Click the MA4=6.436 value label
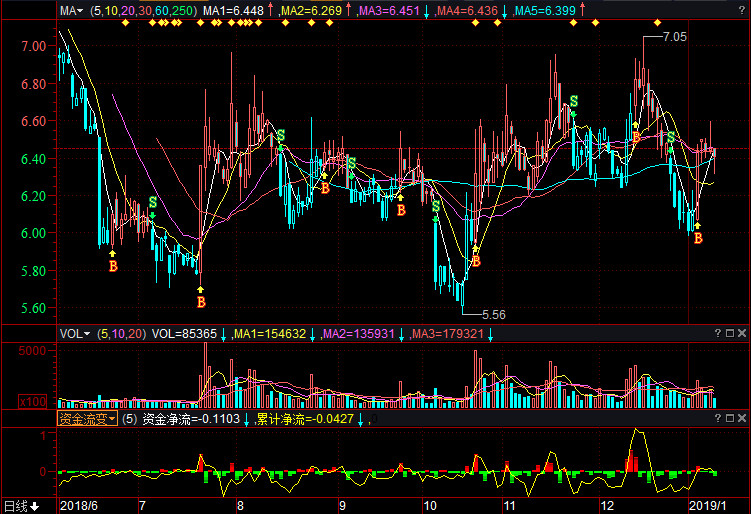This screenshot has height=514, width=751. click(467, 11)
